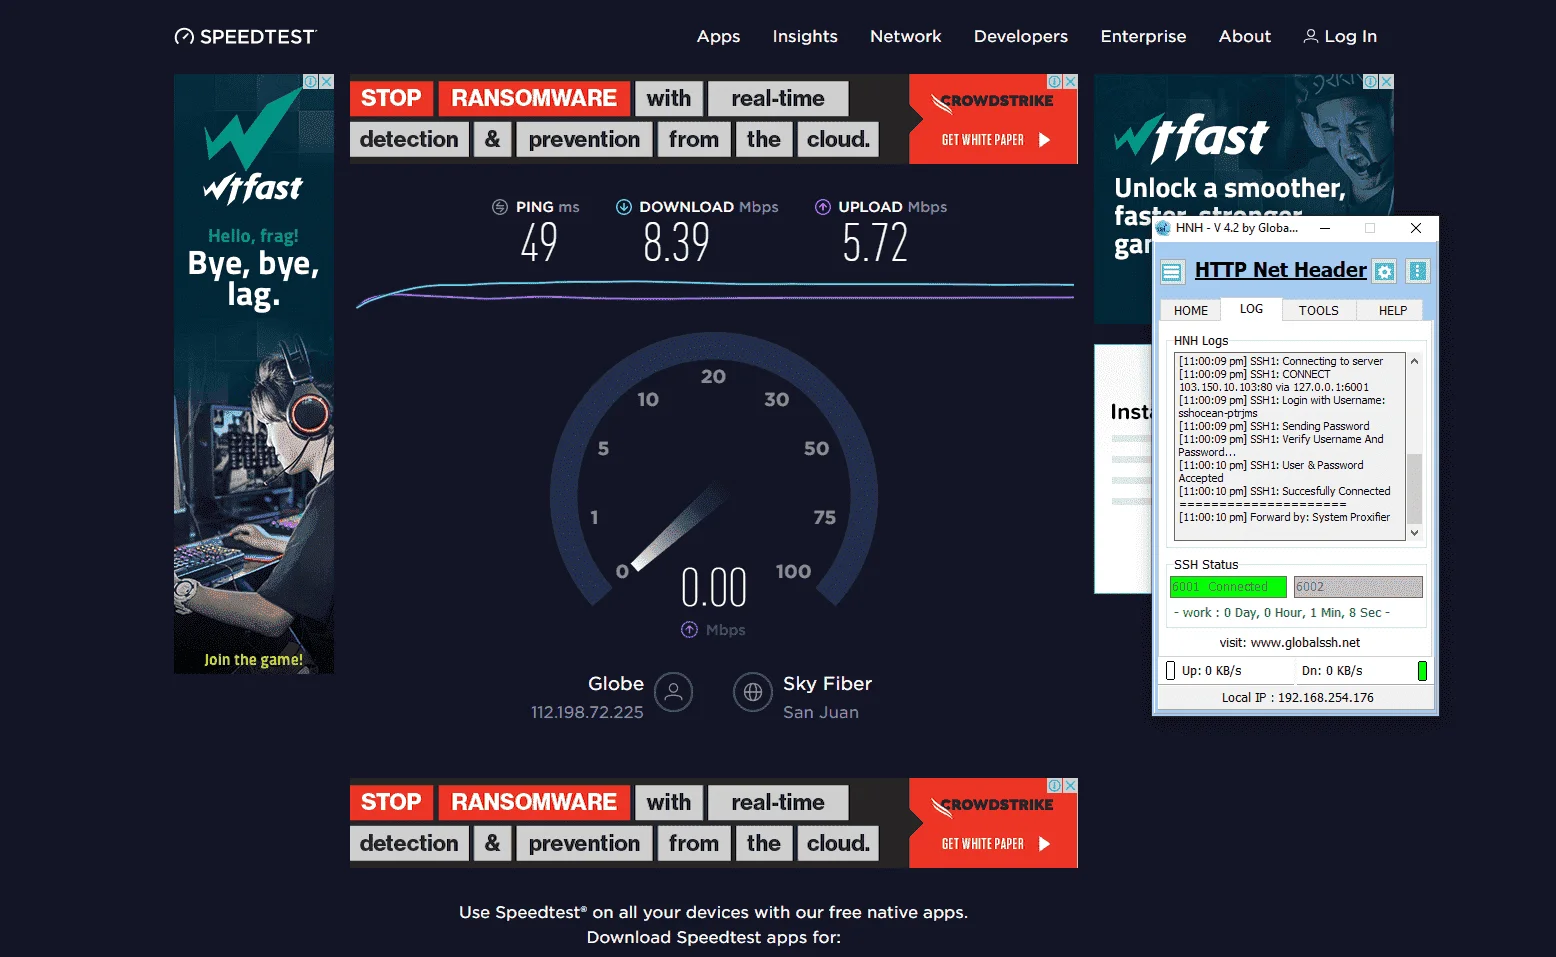Open the Insights menu item
This screenshot has width=1556, height=957.
coord(805,37)
